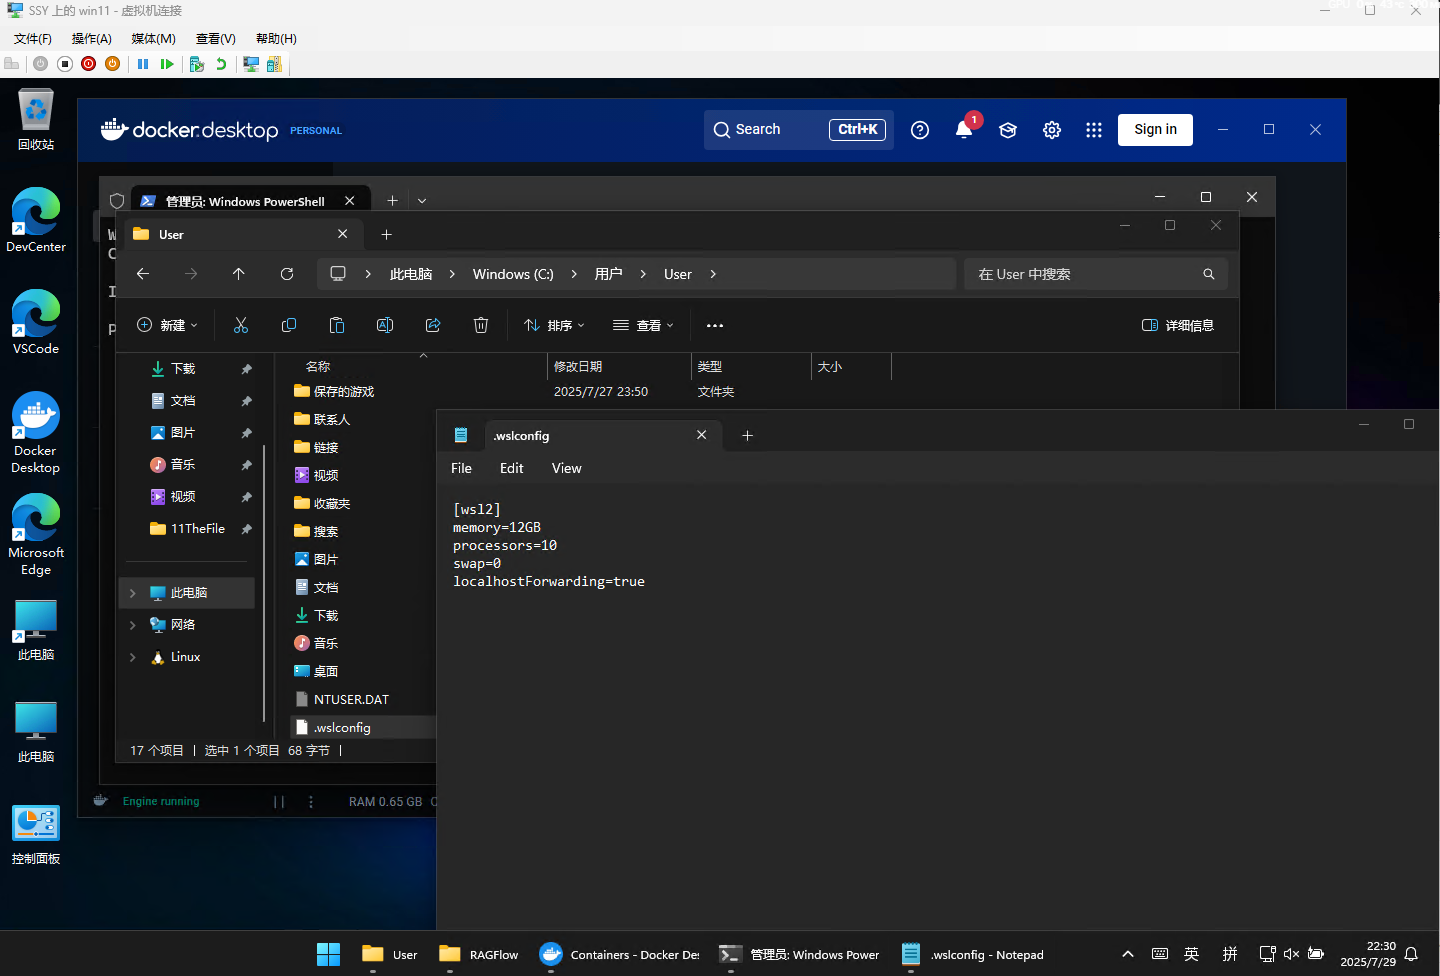The image size is (1440, 976).
Task: Click the Delete trash icon in Explorer toolbar
Action: (x=481, y=325)
